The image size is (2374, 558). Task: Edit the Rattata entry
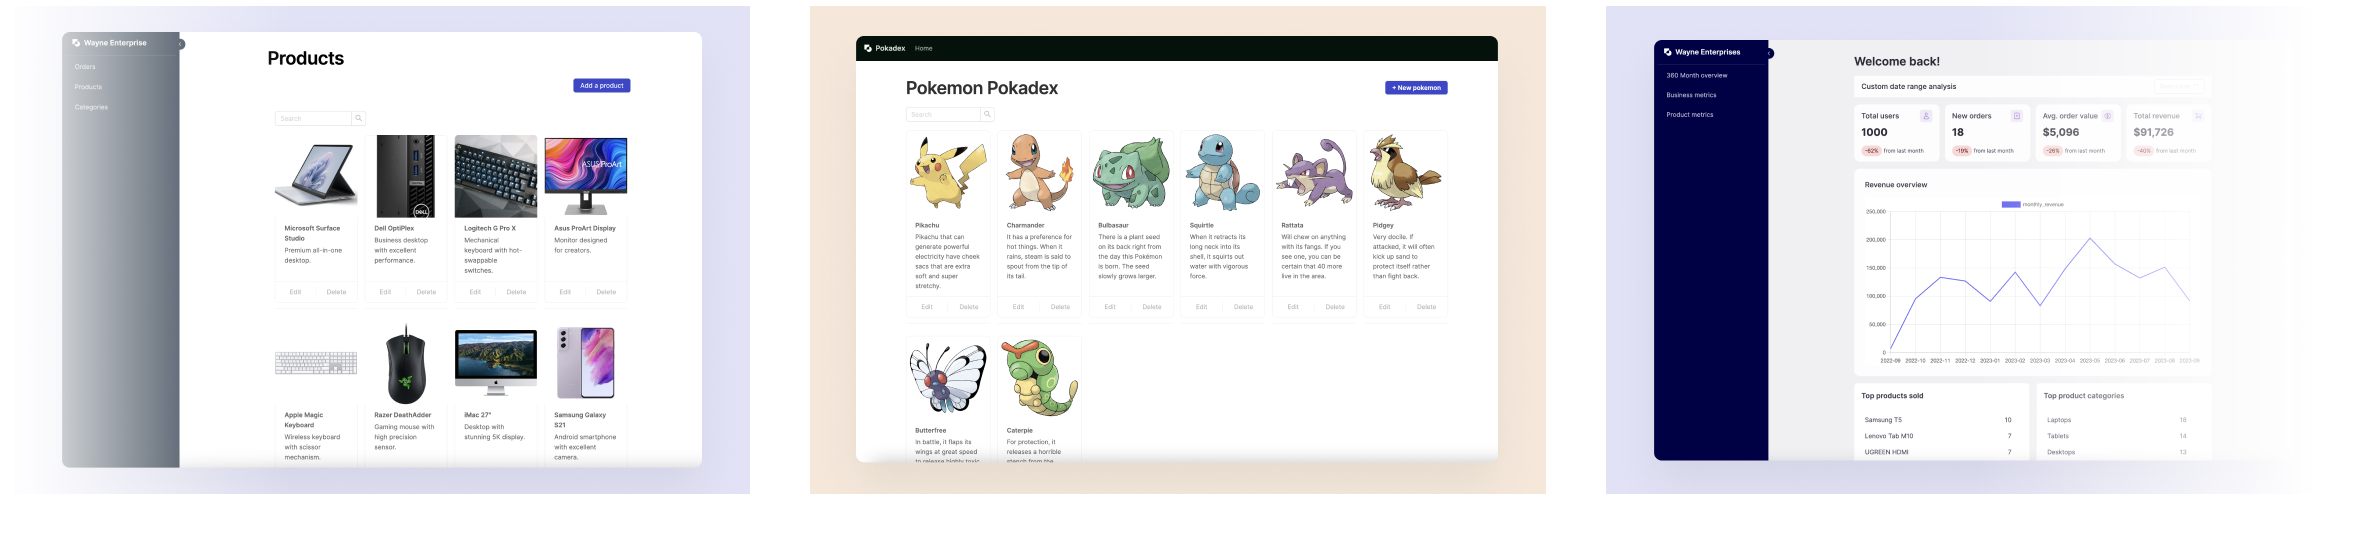click(1293, 307)
